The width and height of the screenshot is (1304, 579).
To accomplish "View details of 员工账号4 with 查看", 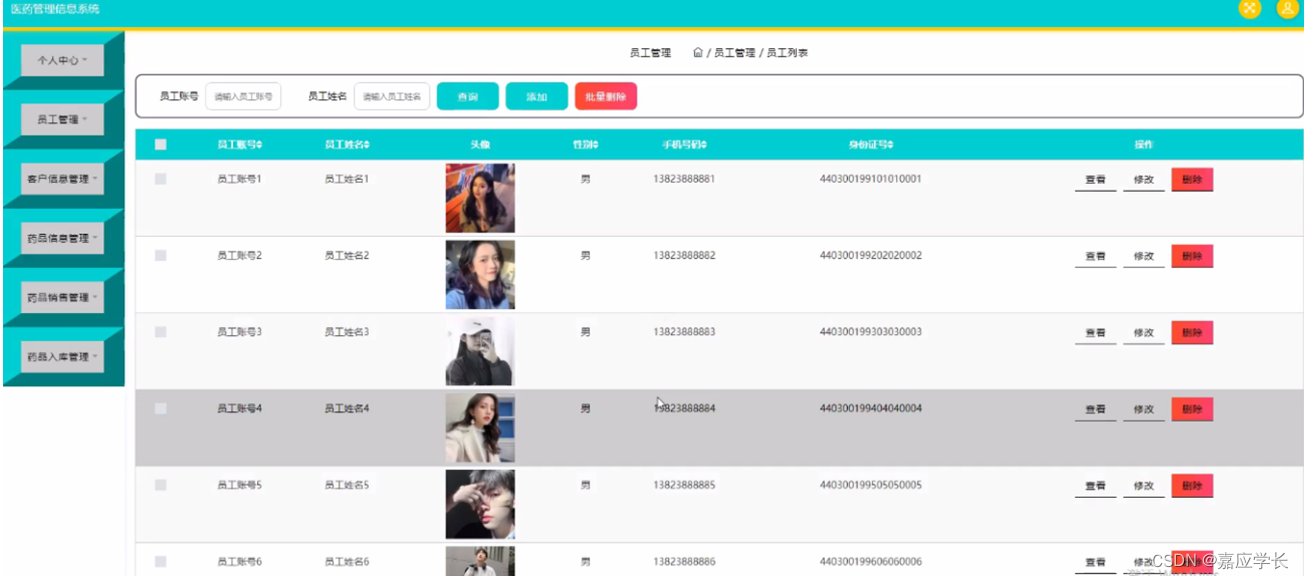I will (1096, 409).
